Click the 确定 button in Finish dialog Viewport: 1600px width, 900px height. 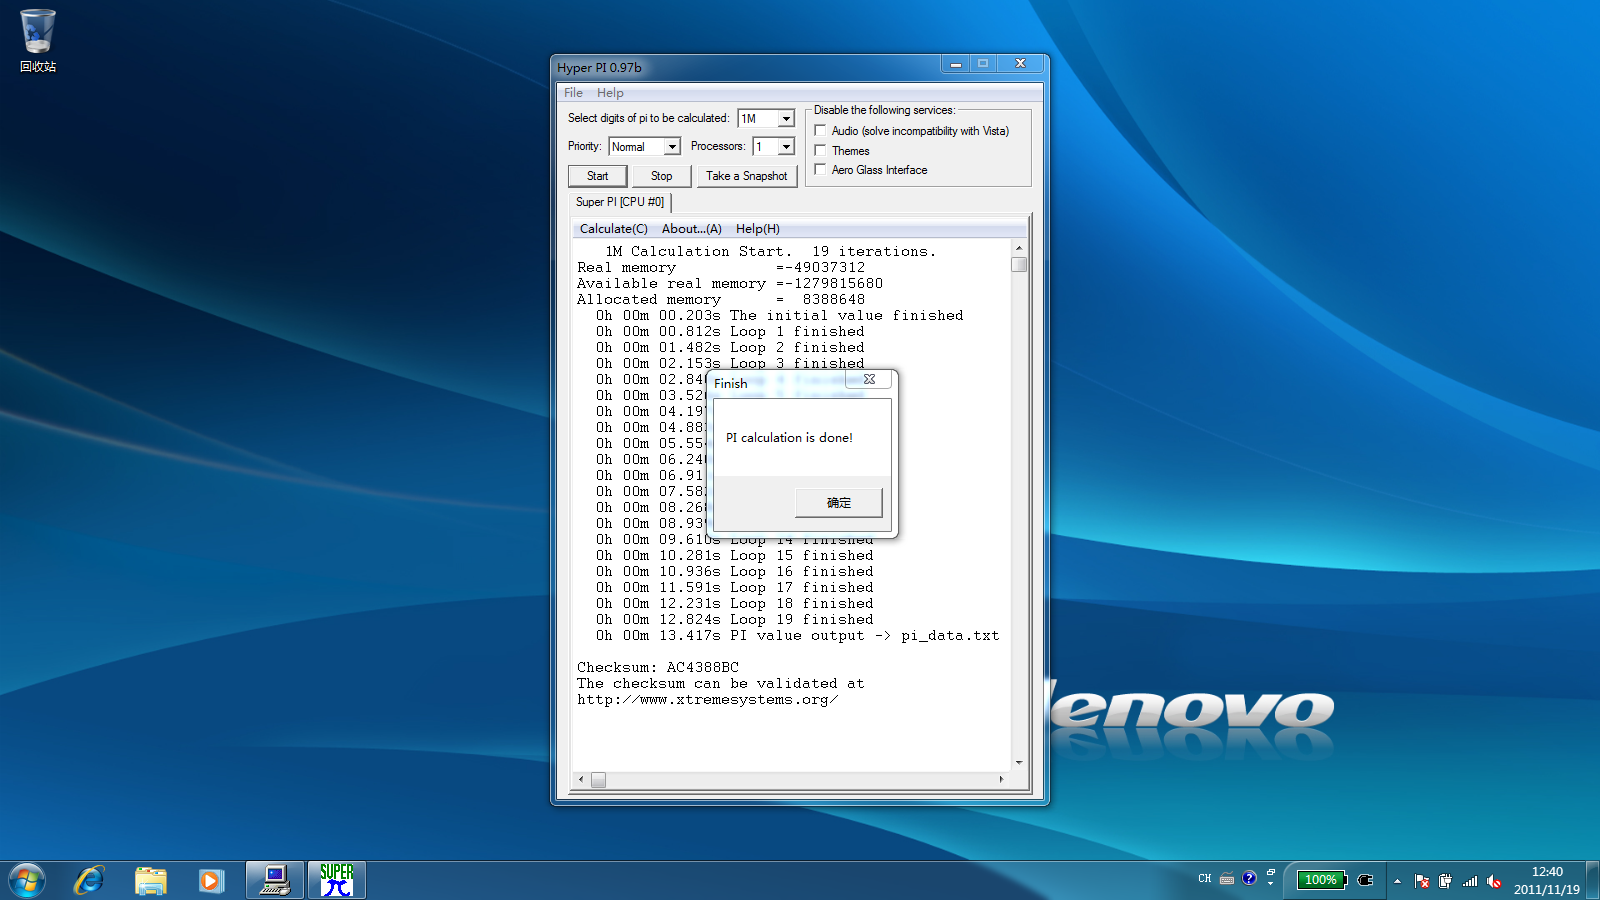(839, 503)
